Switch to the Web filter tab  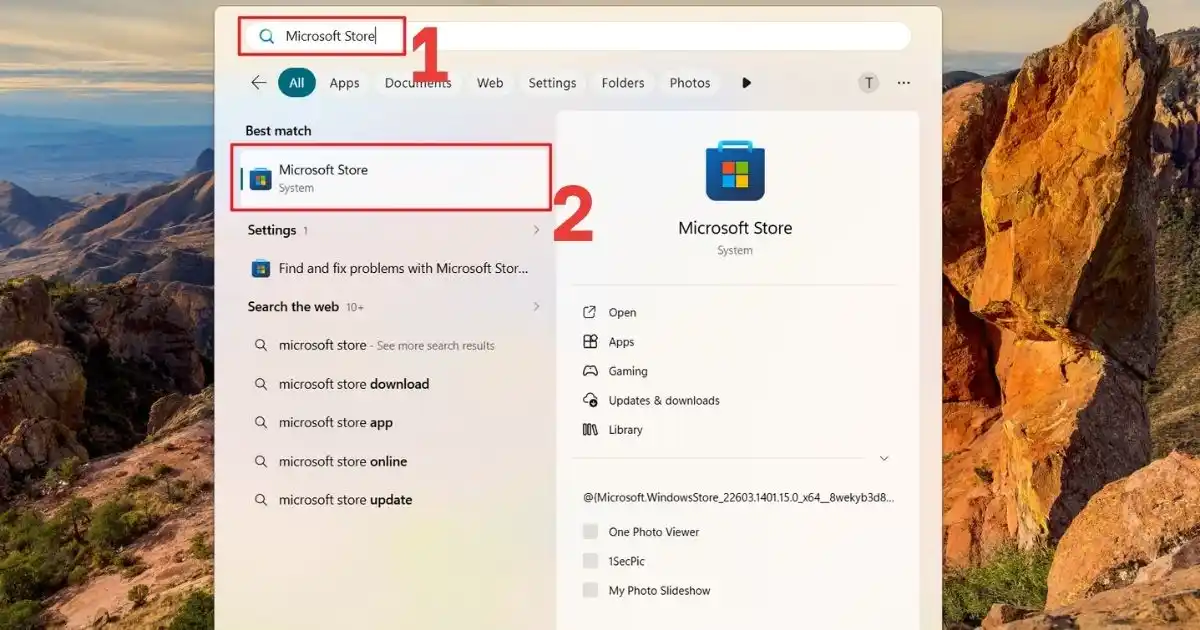coord(490,83)
